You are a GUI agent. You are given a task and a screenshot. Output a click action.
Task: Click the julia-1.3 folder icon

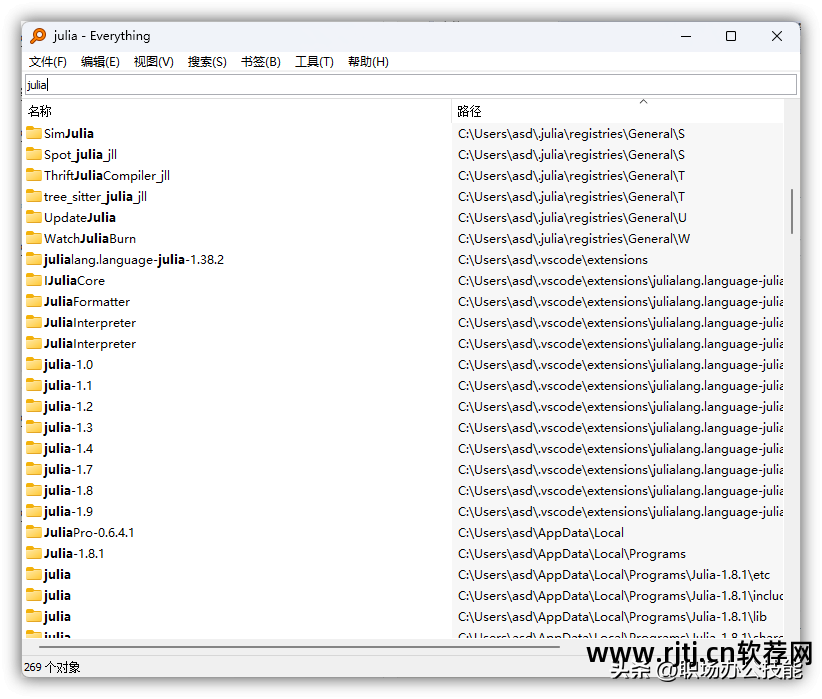click(x=34, y=426)
